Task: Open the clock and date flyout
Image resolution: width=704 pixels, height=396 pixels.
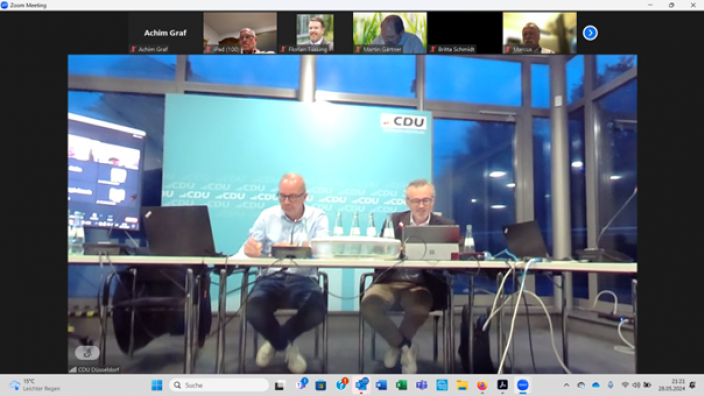Action: pos(671,385)
